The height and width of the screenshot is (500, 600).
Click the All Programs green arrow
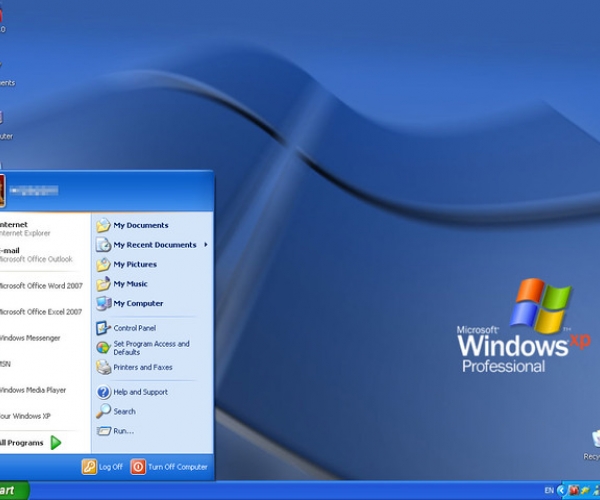click(x=56, y=443)
